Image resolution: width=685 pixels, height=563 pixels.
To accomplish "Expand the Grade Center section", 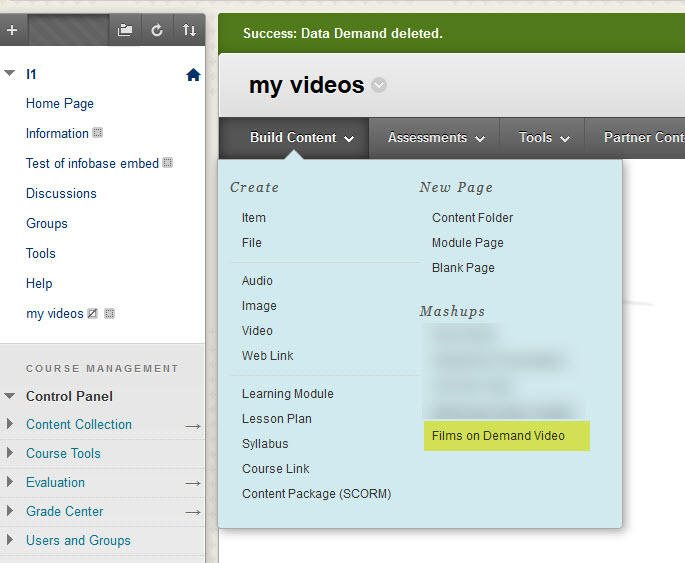I will [10, 511].
